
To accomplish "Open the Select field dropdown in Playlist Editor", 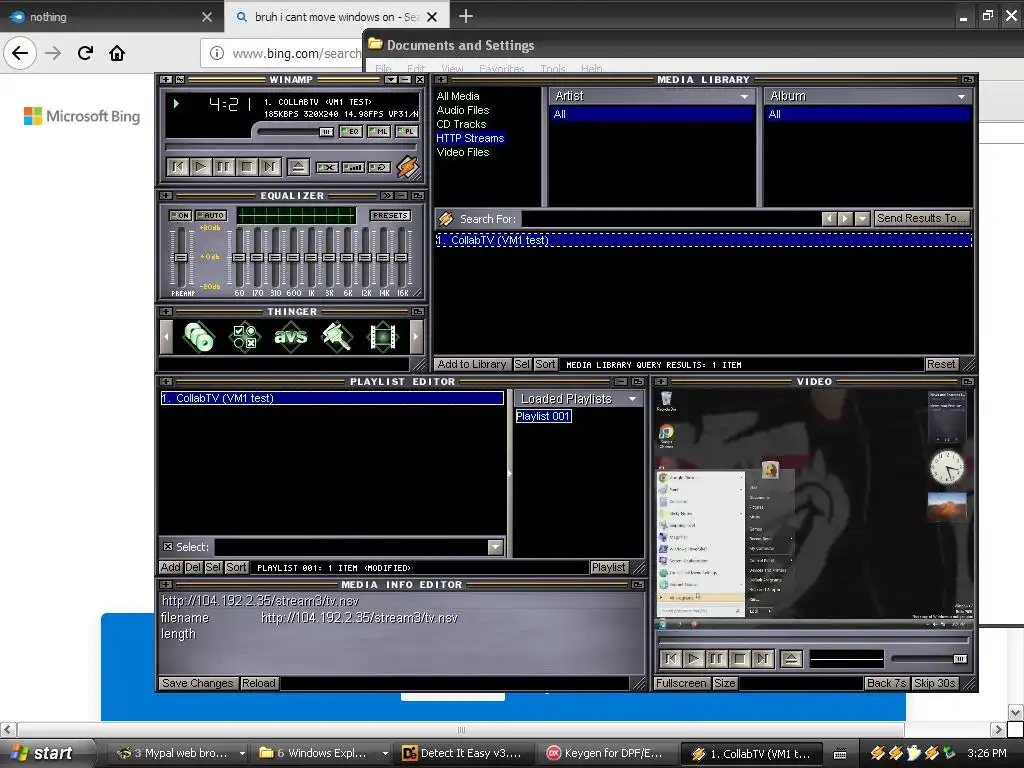I will (x=496, y=547).
